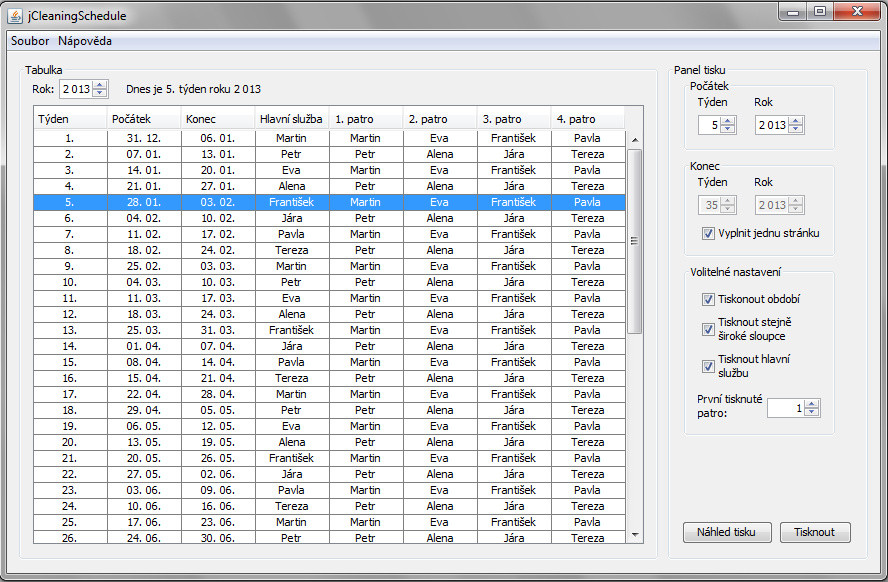Screen dimensions: 888x582
Task: Click the Počátek column header
Action: coord(144,119)
